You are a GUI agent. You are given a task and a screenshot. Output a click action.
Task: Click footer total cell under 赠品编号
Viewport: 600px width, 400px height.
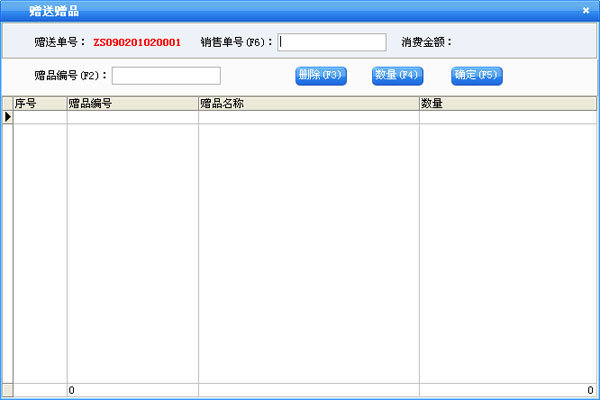132,390
